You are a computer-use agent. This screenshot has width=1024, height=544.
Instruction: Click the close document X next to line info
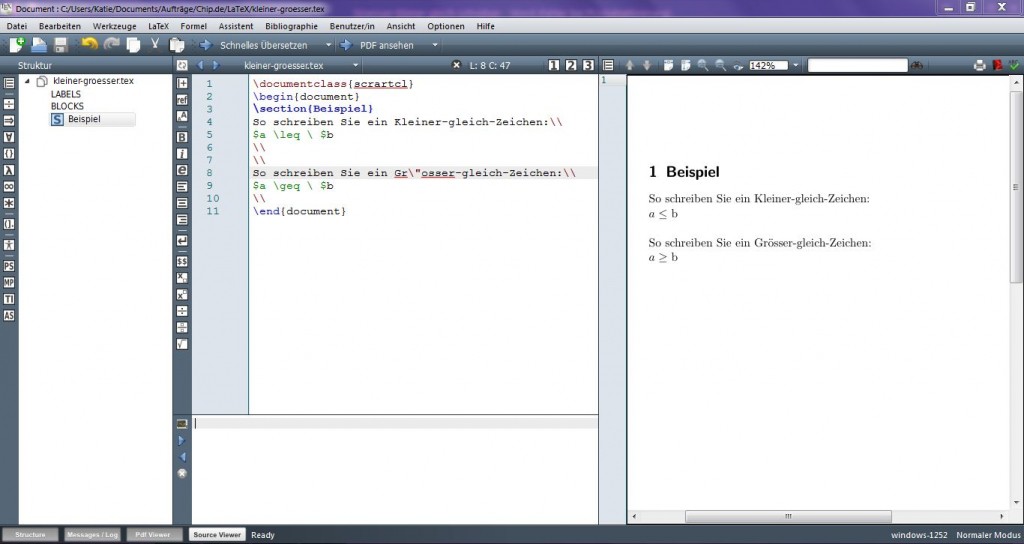[456, 65]
